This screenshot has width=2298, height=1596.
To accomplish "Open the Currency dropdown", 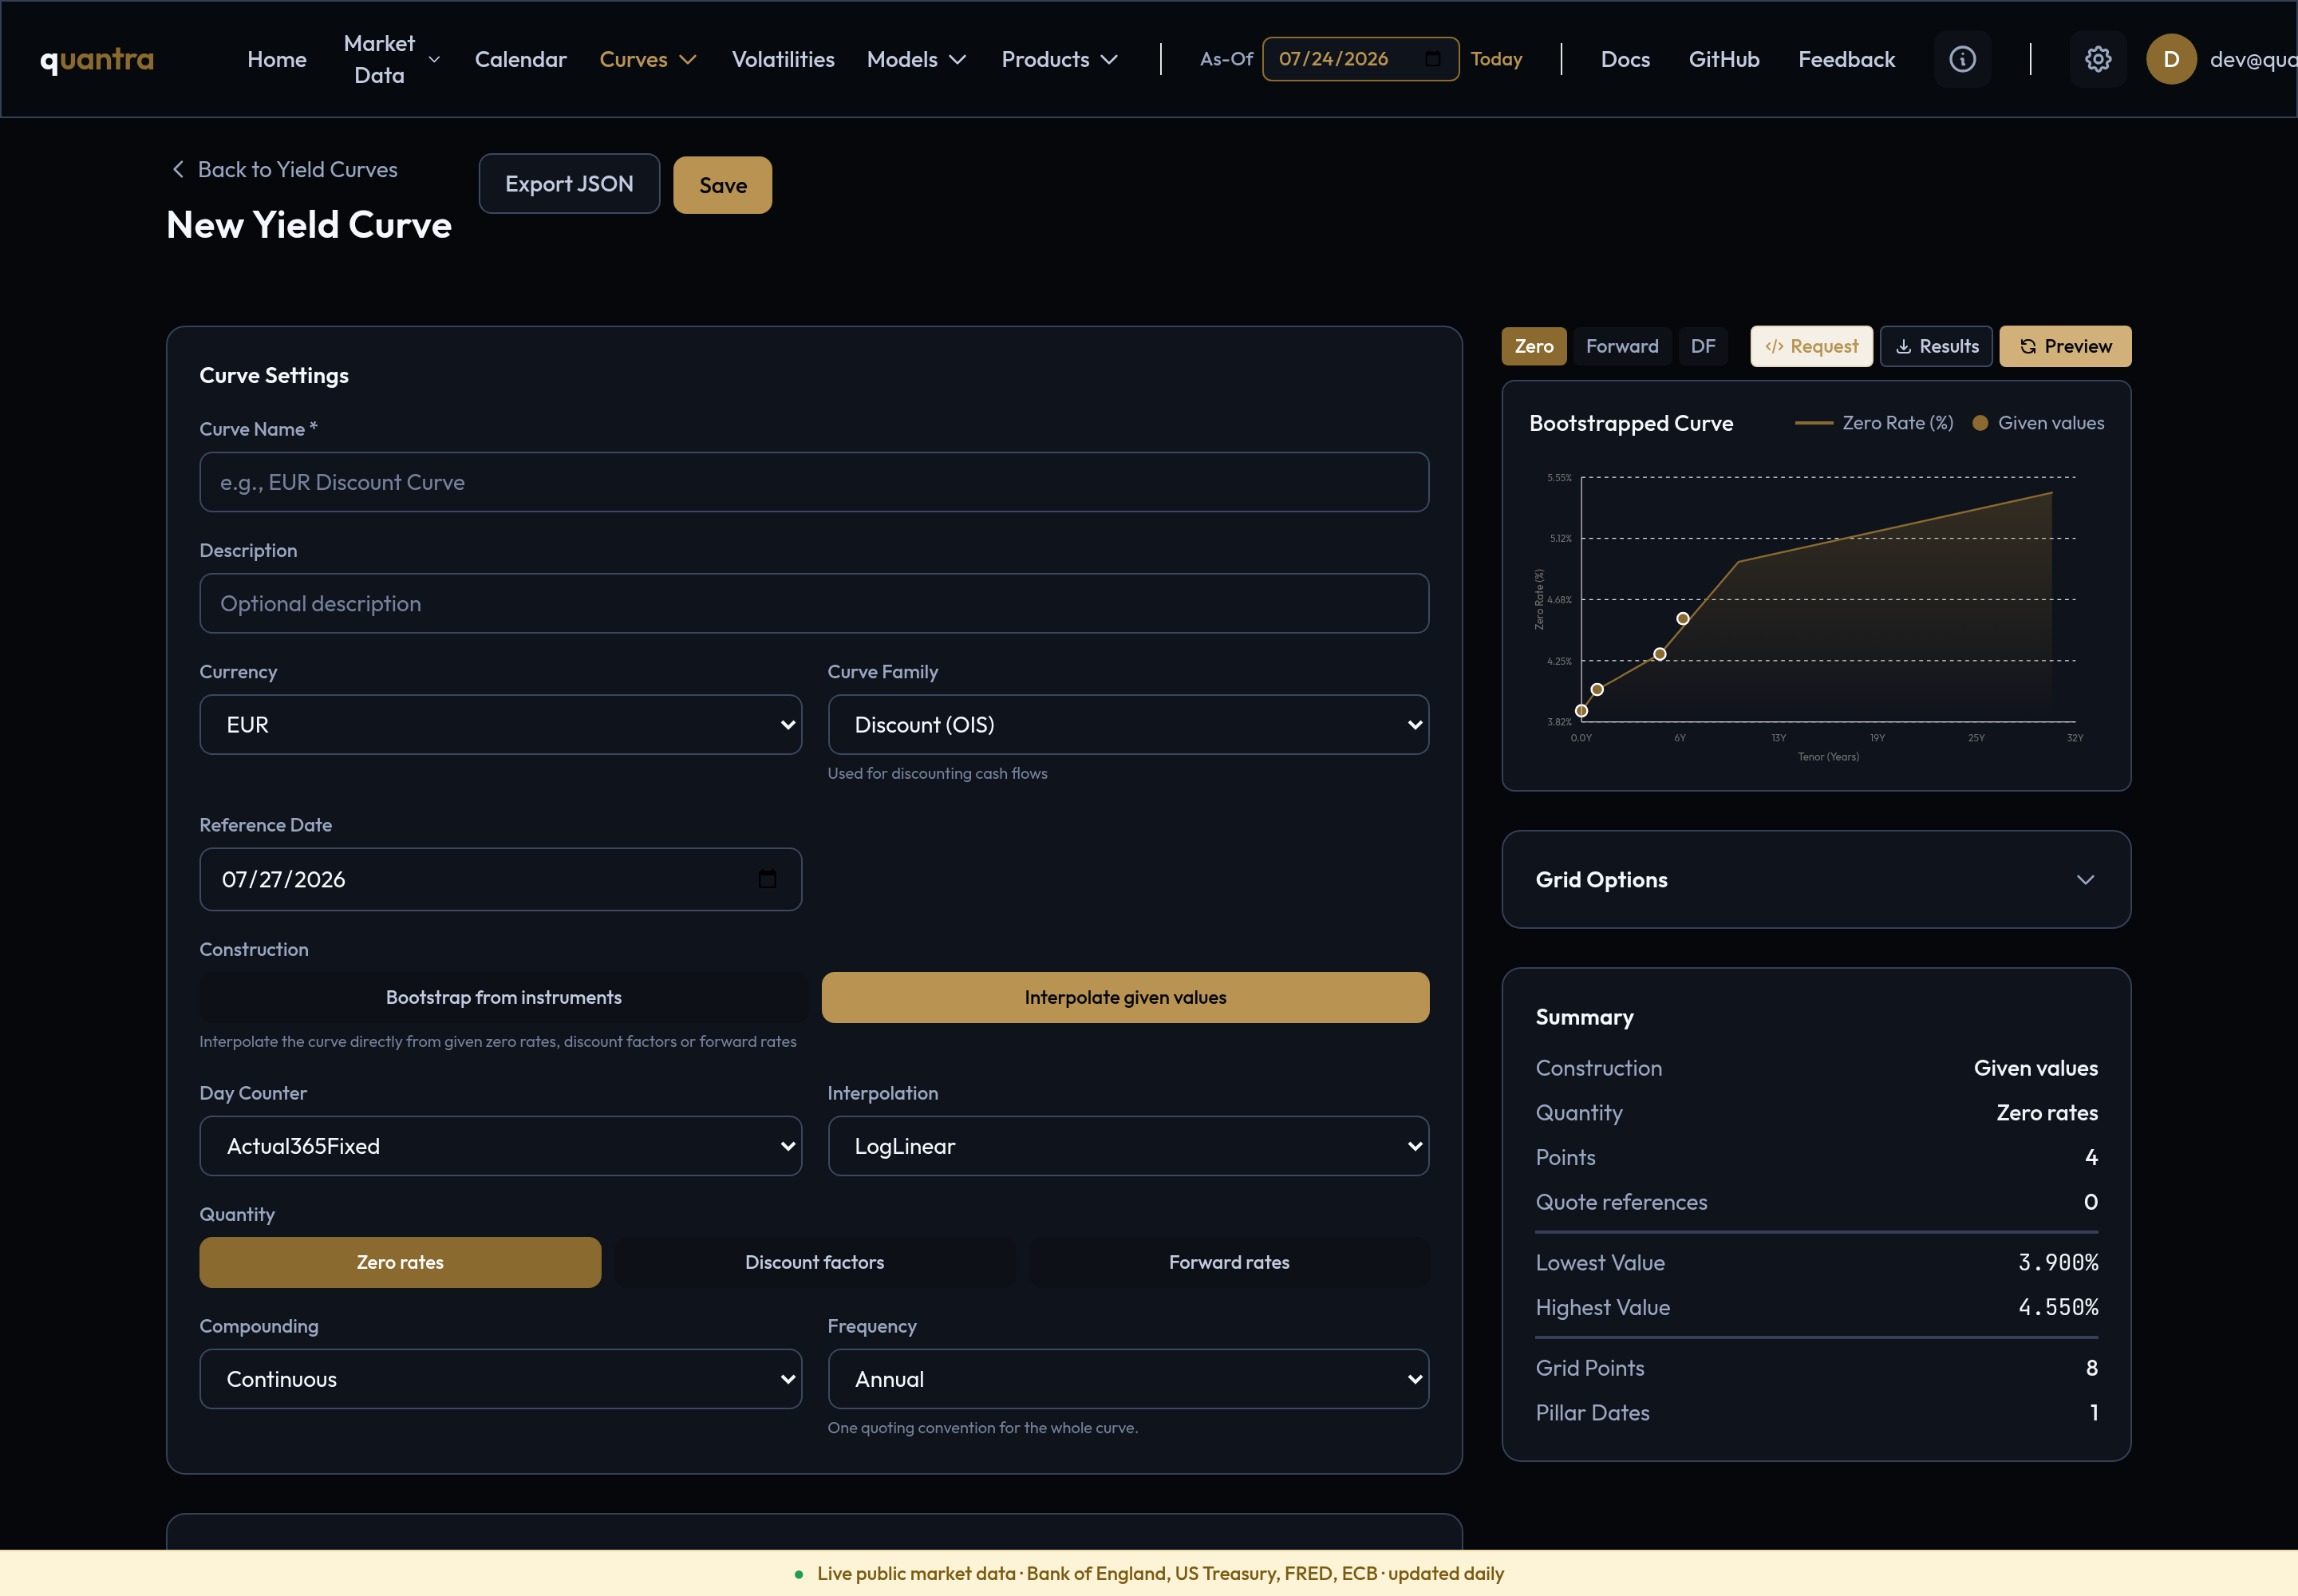I will (x=500, y=725).
